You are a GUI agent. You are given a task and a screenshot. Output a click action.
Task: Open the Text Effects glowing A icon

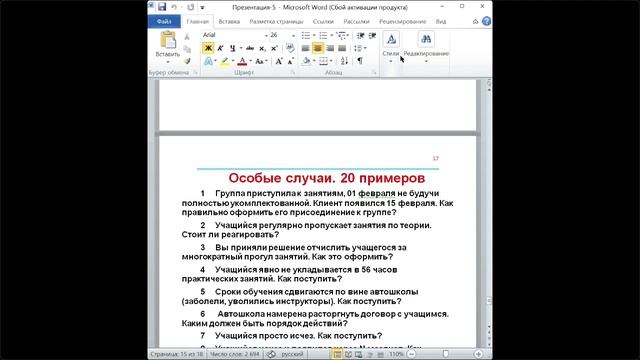[208, 61]
